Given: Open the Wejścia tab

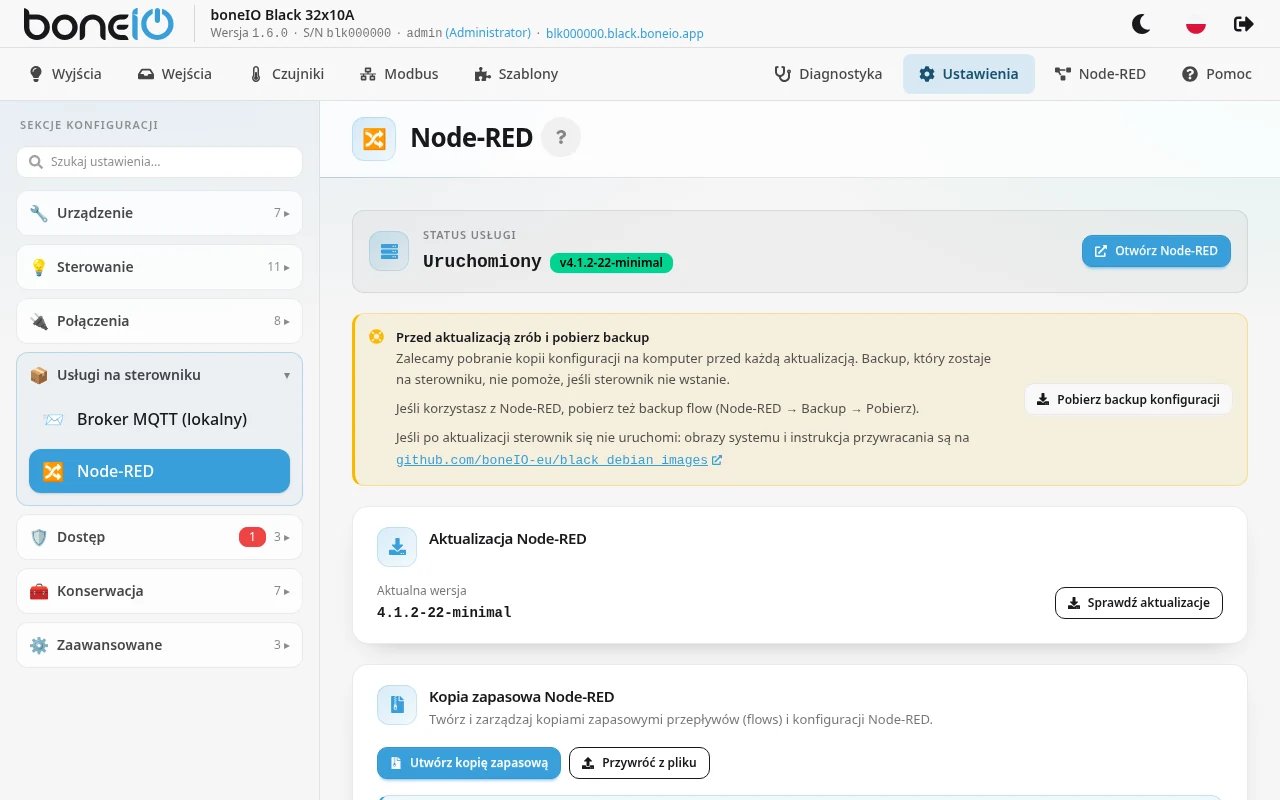Looking at the screenshot, I should 175,74.
